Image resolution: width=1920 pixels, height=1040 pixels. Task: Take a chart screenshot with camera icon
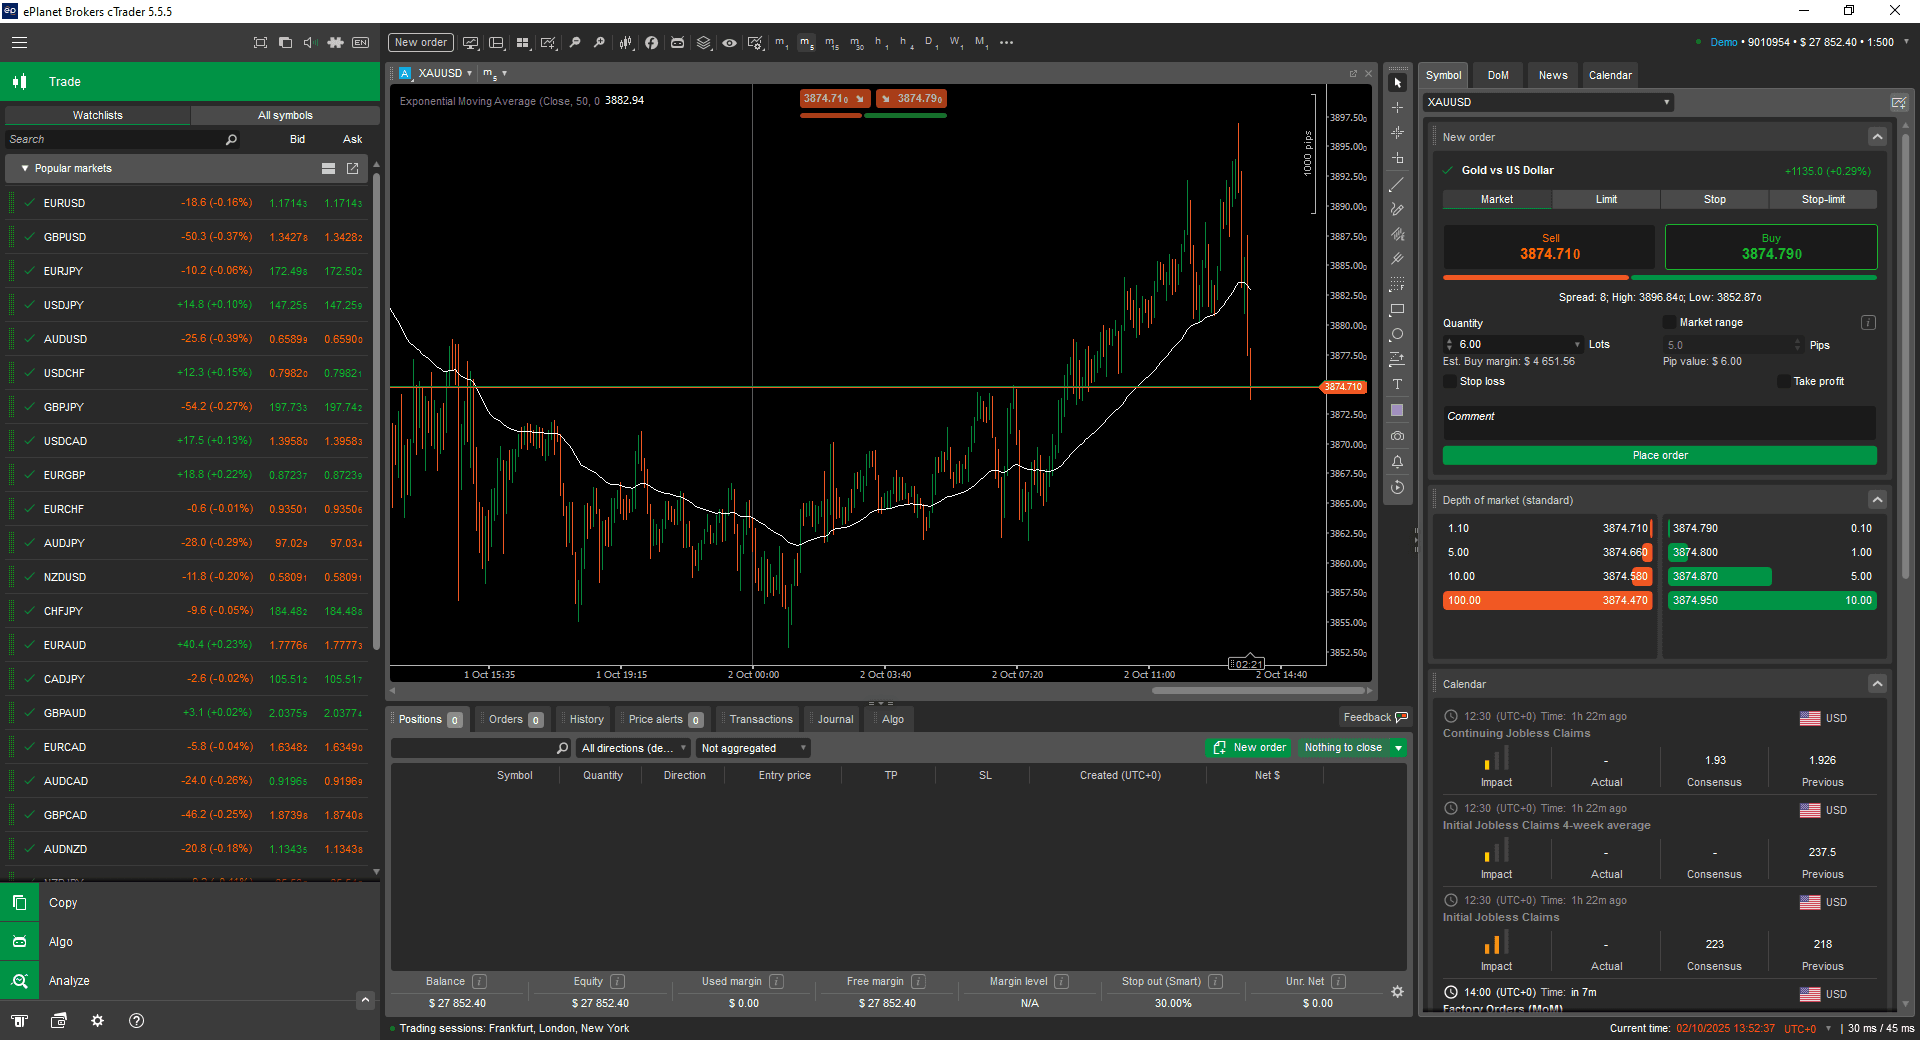[x=1397, y=436]
